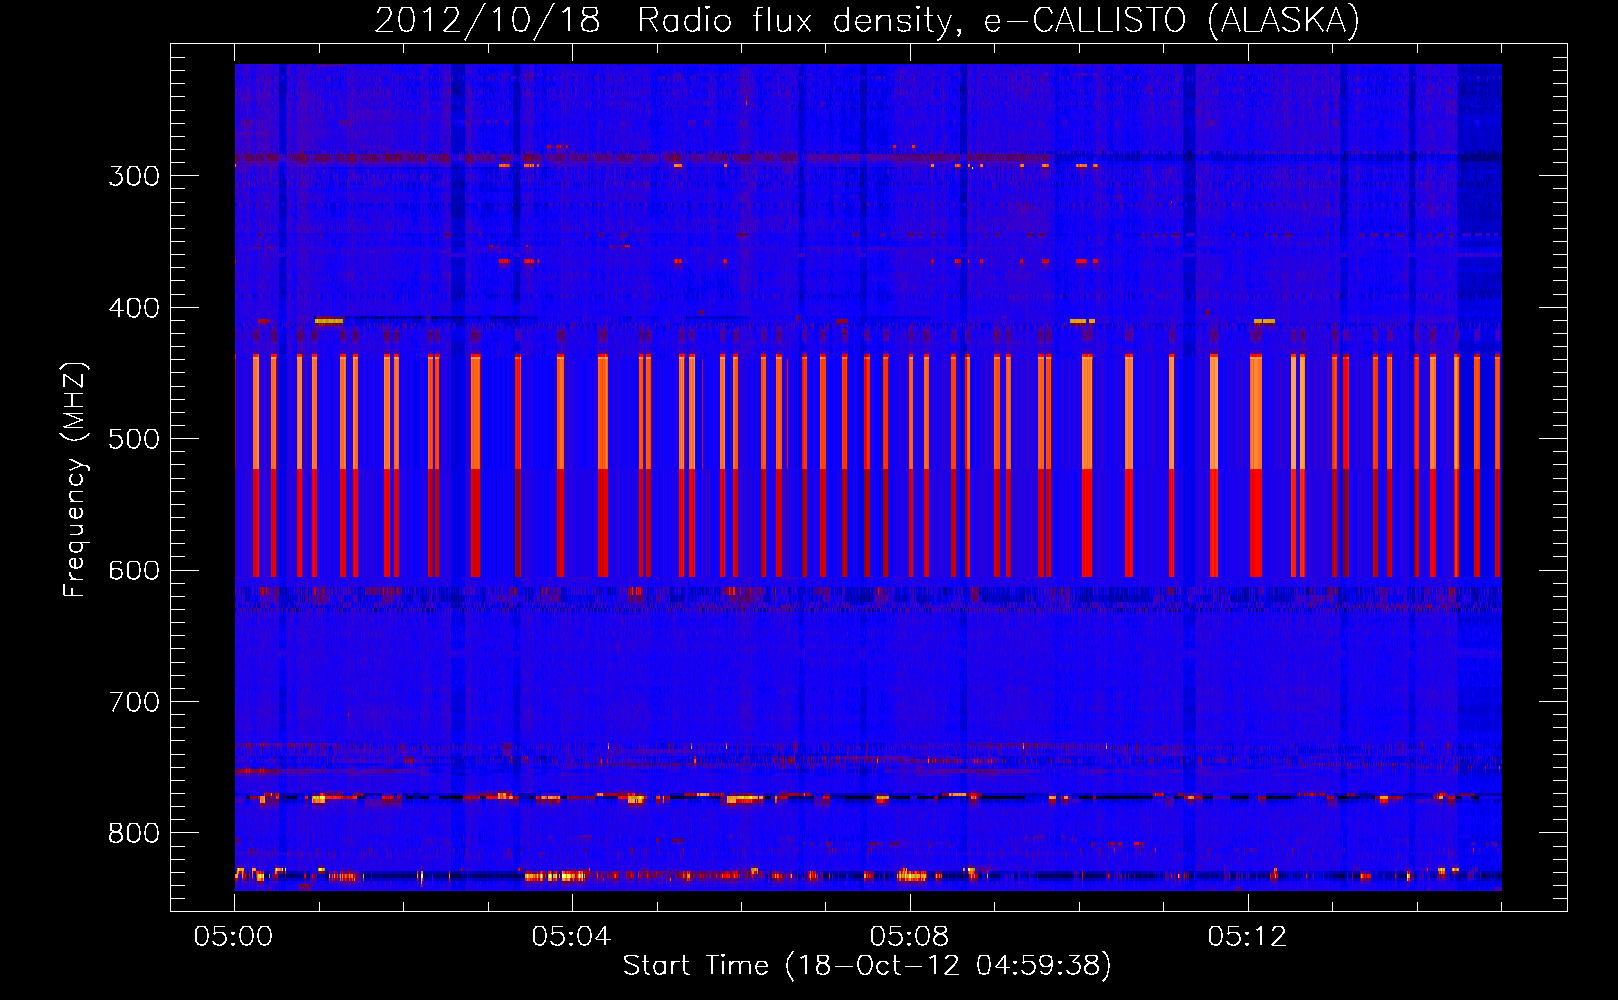Click the 300 frequency tick label
The width and height of the screenshot is (1618, 1000).
click(134, 176)
